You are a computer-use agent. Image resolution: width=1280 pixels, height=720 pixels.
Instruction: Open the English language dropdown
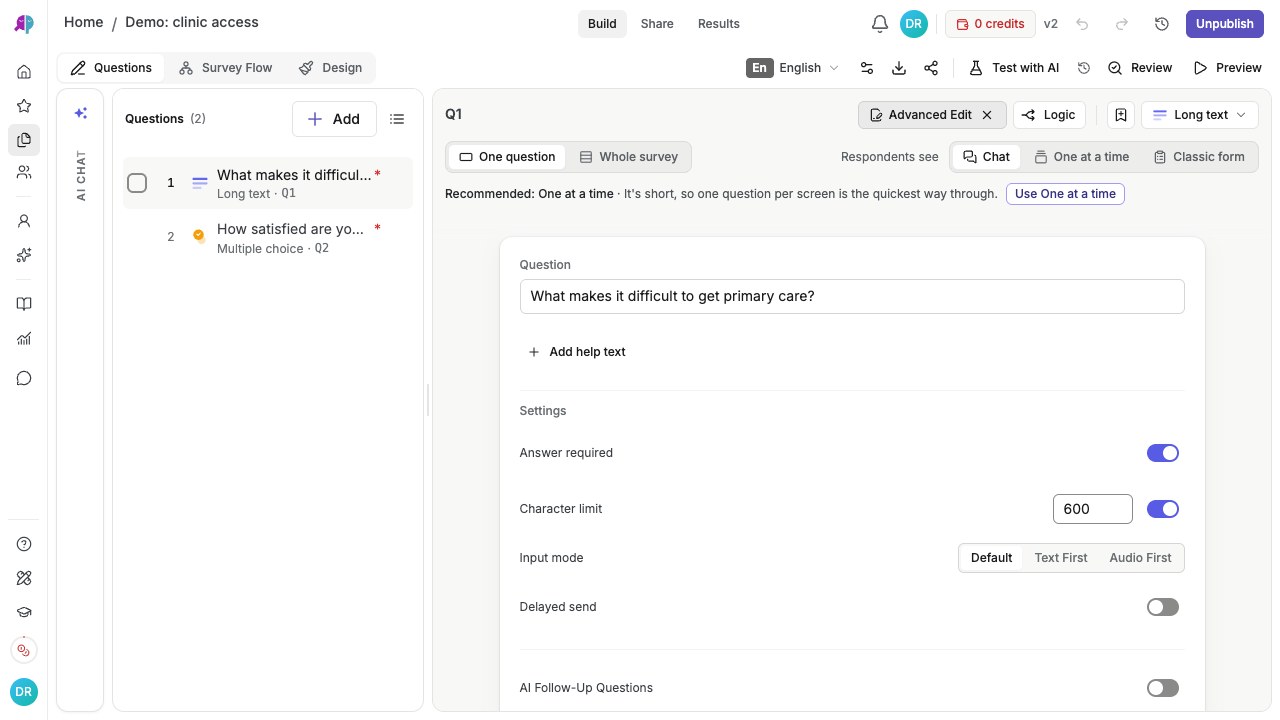pos(793,68)
